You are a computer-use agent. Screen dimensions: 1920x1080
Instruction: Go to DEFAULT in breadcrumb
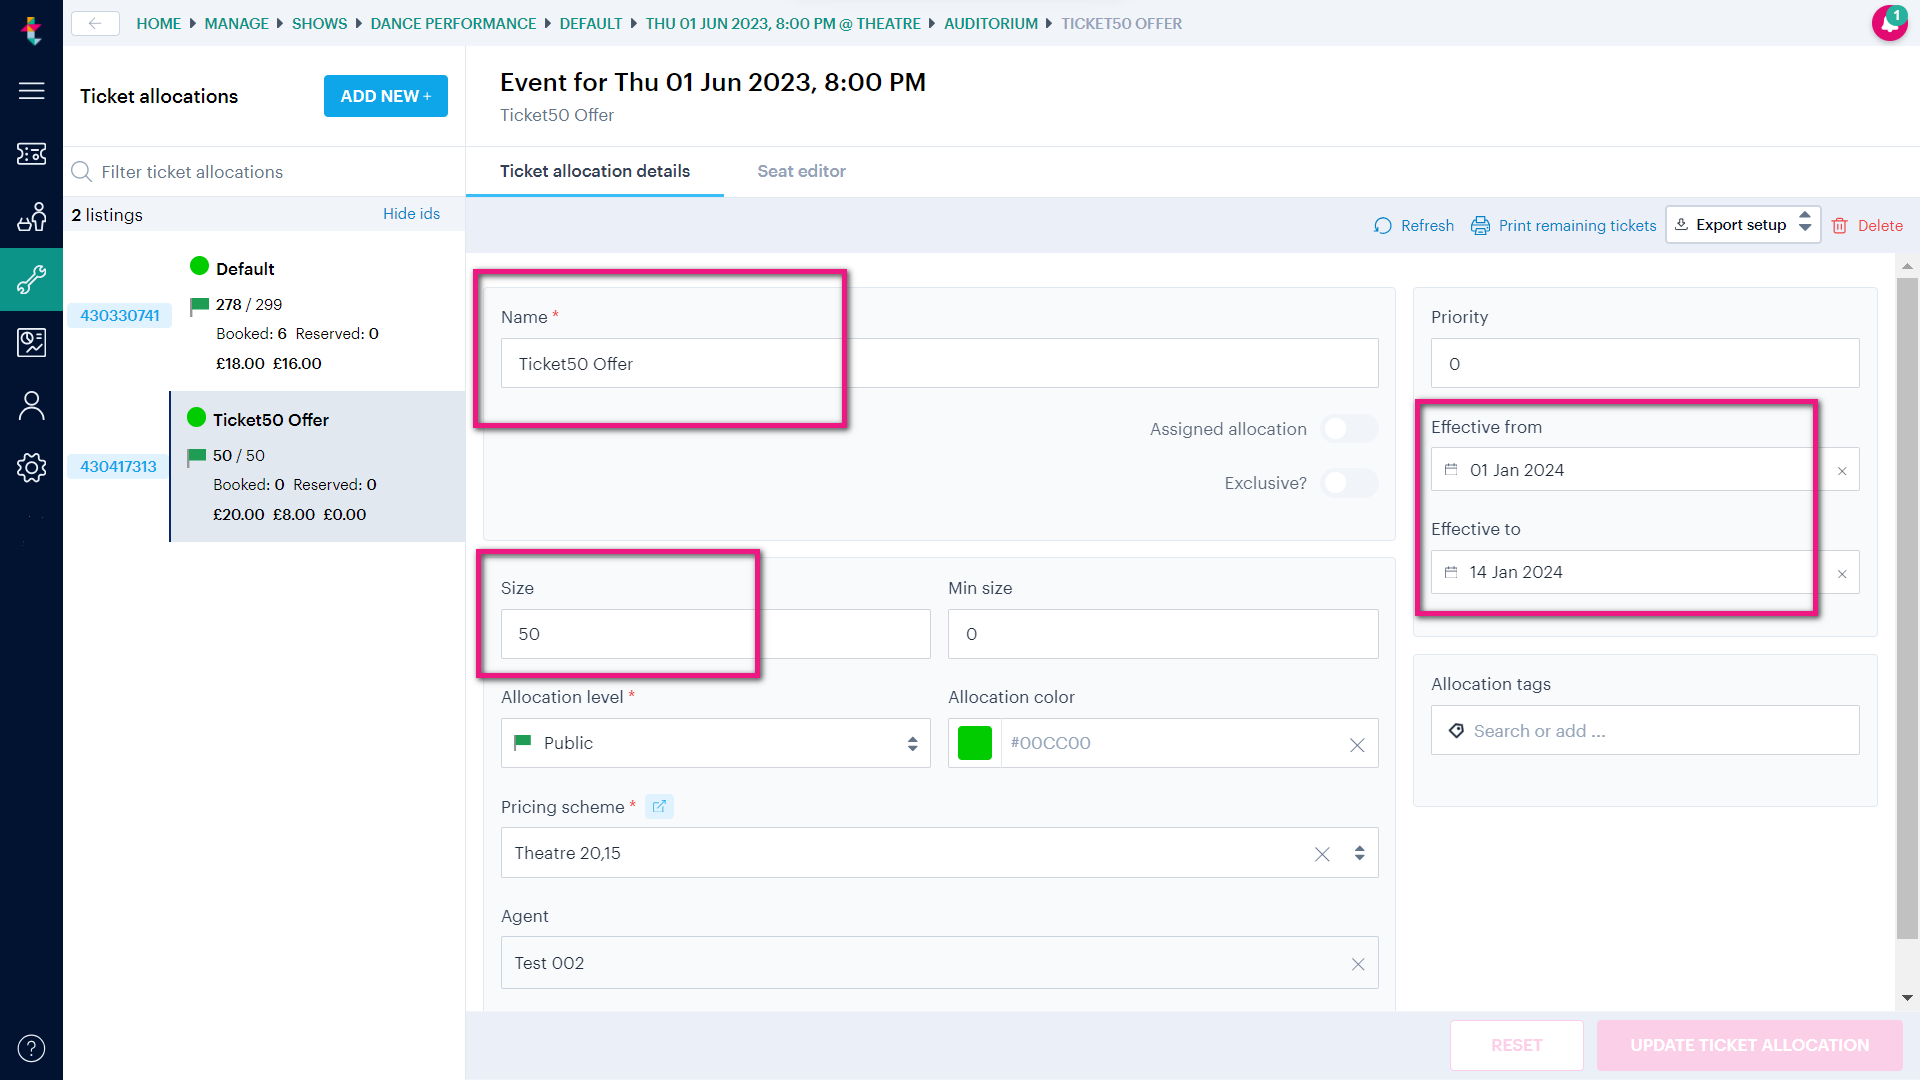pyautogui.click(x=590, y=23)
